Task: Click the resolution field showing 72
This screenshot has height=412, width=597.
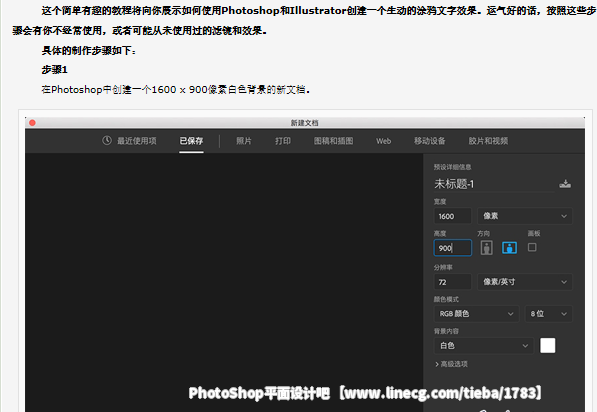Action: pos(453,282)
